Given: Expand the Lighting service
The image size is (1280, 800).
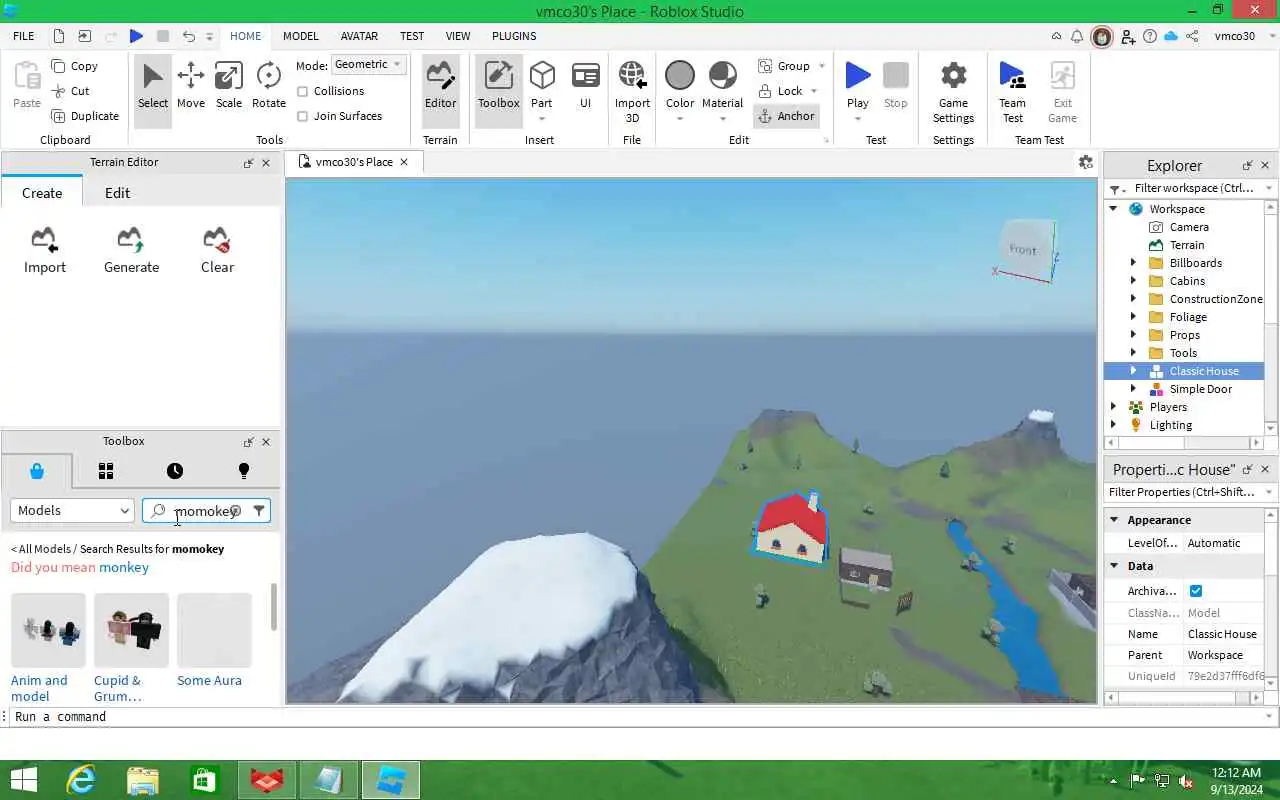Looking at the screenshot, I should [x=1113, y=425].
